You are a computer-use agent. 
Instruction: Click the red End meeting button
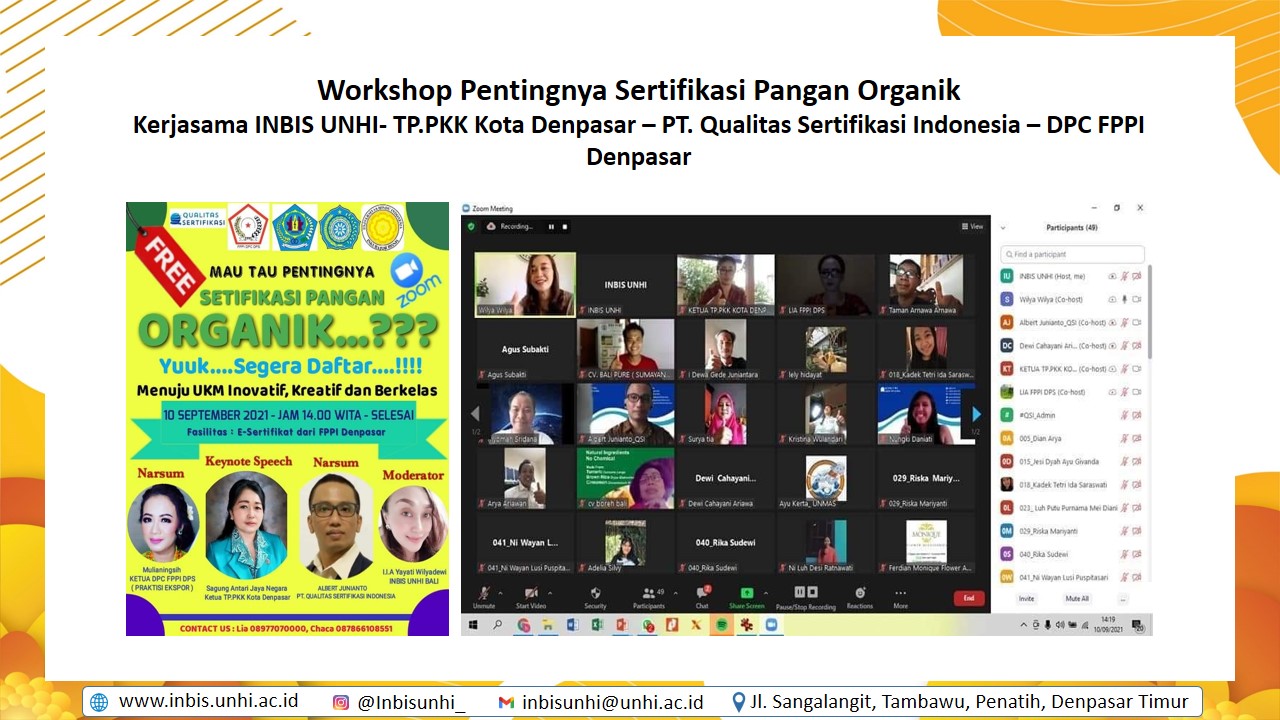pos(968,598)
